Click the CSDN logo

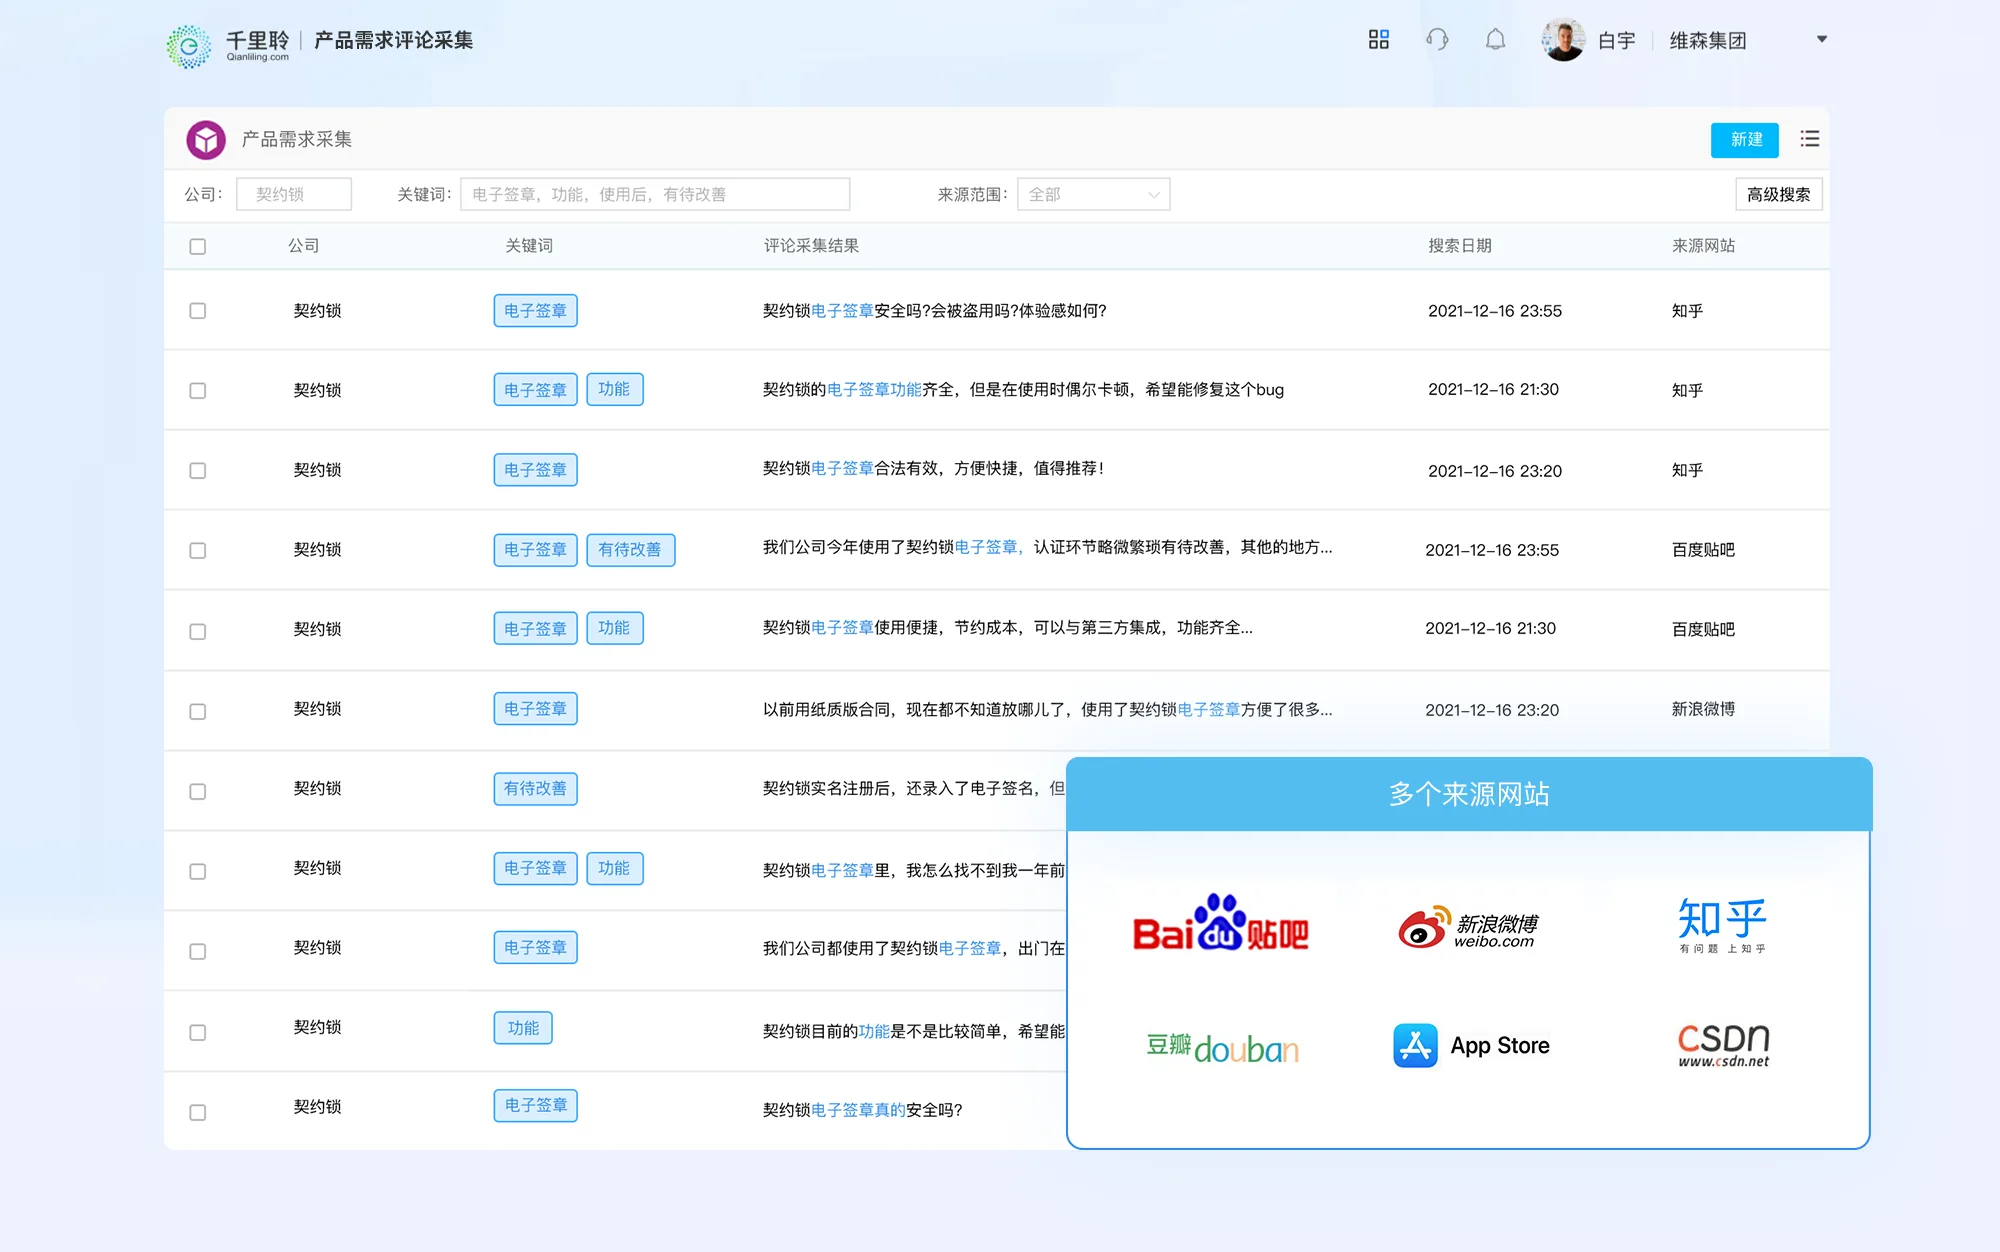[1723, 1045]
